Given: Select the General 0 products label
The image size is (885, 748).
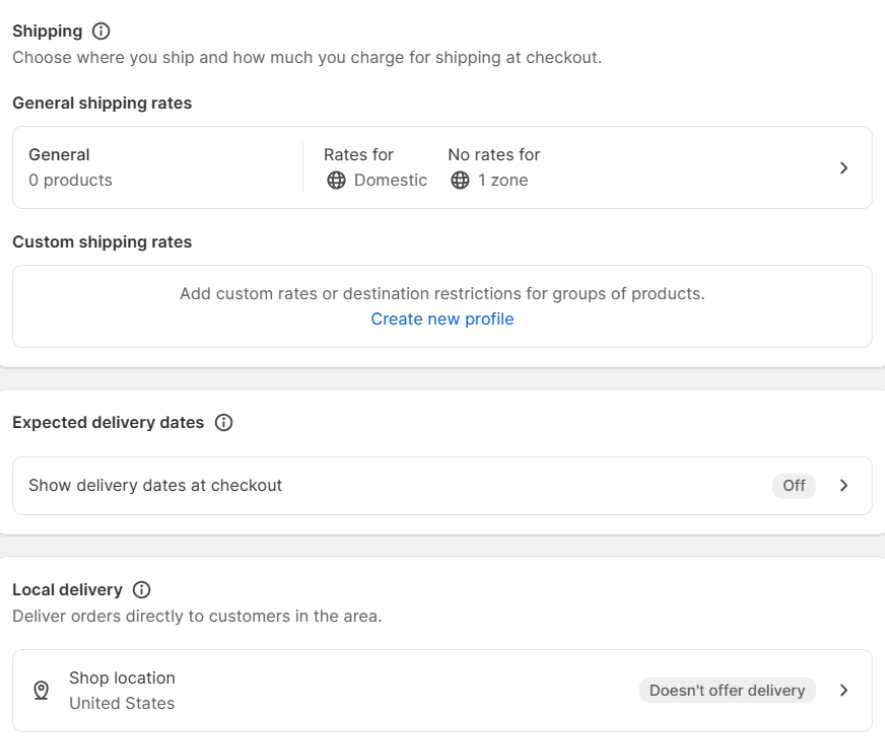Looking at the screenshot, I should click(x=71, y=168).
